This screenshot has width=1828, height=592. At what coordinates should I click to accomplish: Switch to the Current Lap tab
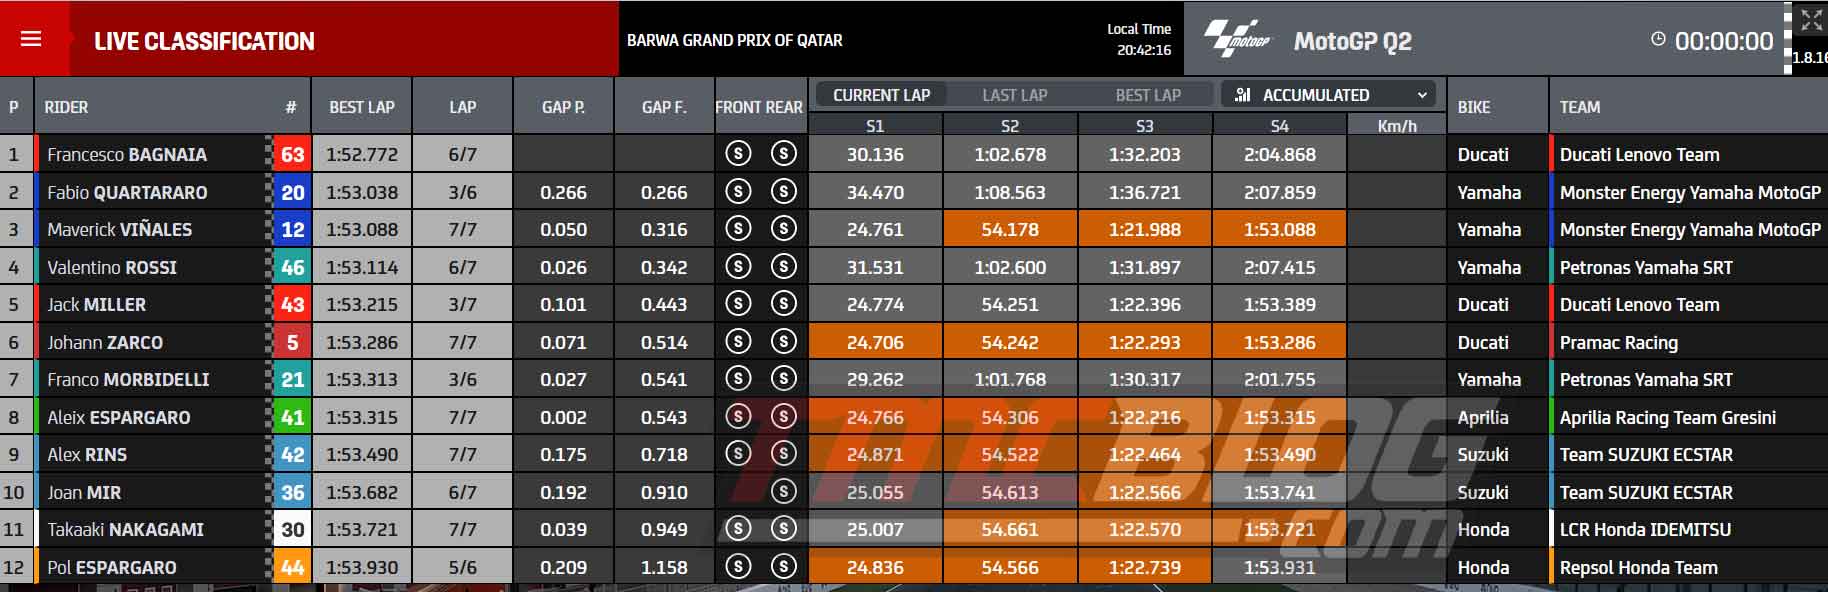(x=881, y=95)
